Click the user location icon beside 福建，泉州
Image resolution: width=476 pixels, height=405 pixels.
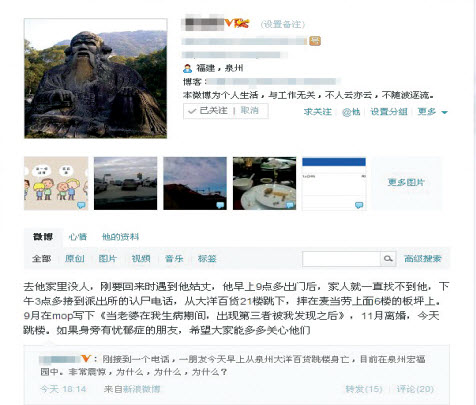[188, 68]
